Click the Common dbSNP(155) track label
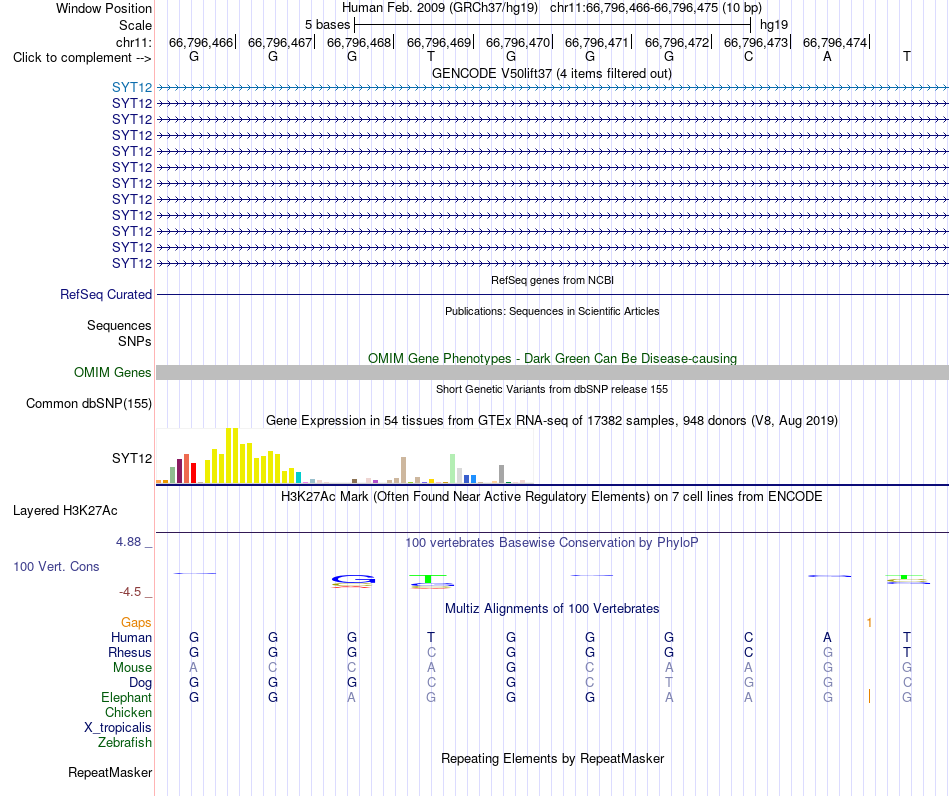Screen dimensions: 950x796 [88, 403]
